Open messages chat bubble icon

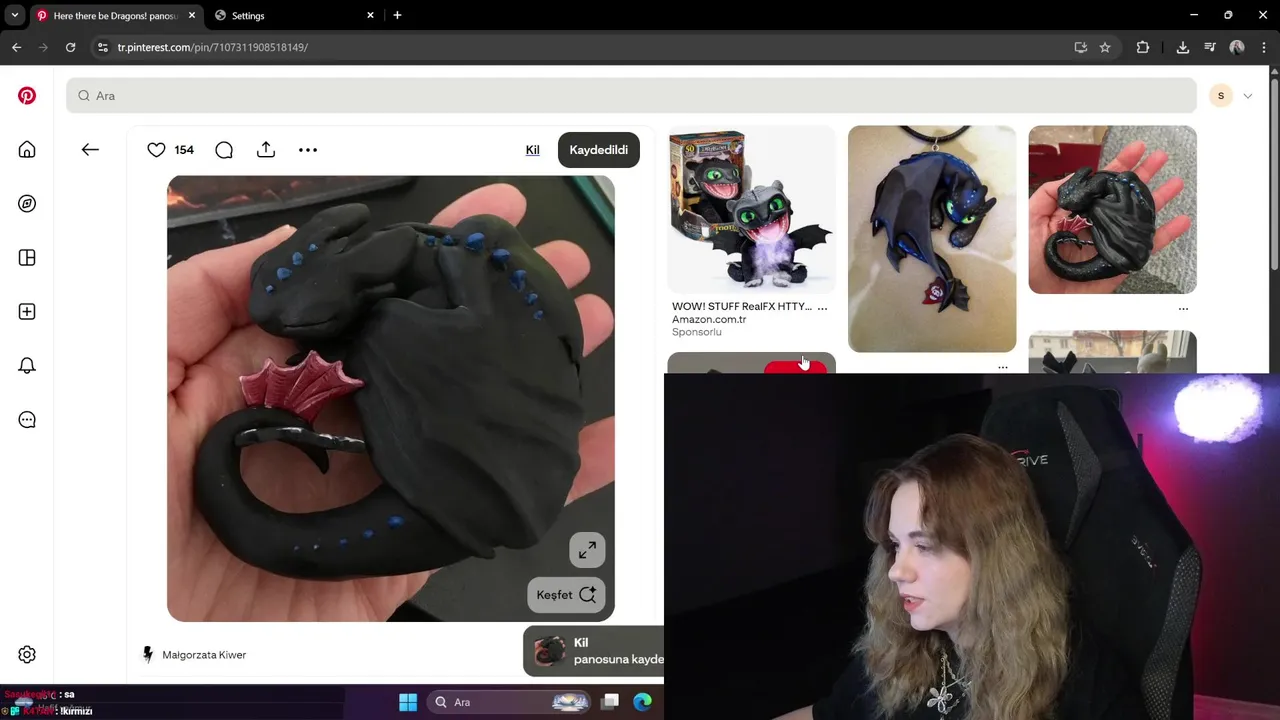coord(27,420)
